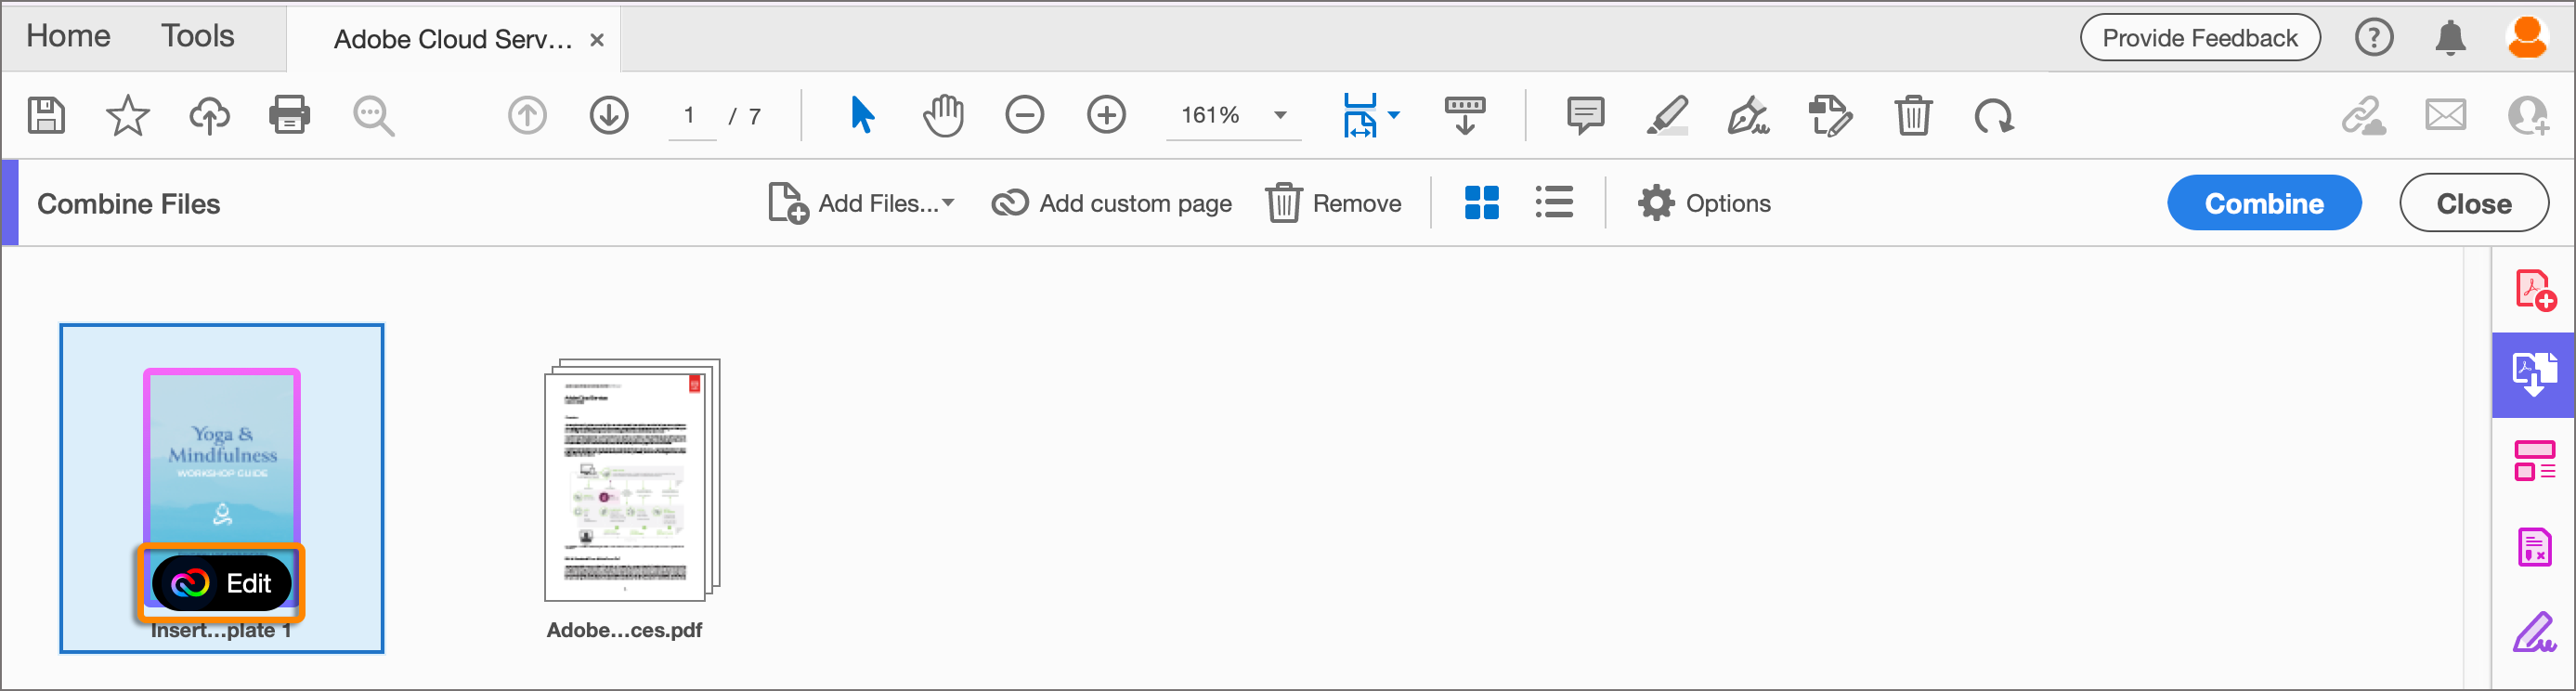Expand the zoom percentage dropdown arrow
The image size is (2576, 691).
1280,116
